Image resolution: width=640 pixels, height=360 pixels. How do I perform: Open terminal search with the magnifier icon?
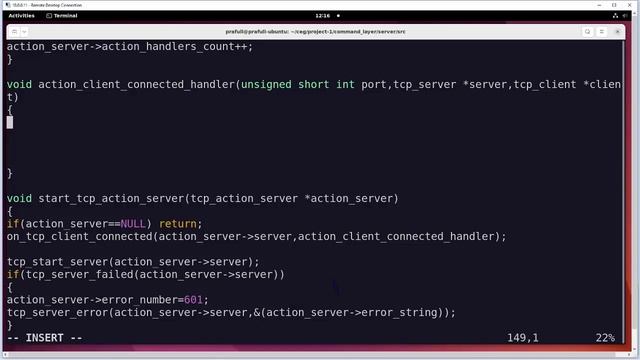tap(587, 31)
